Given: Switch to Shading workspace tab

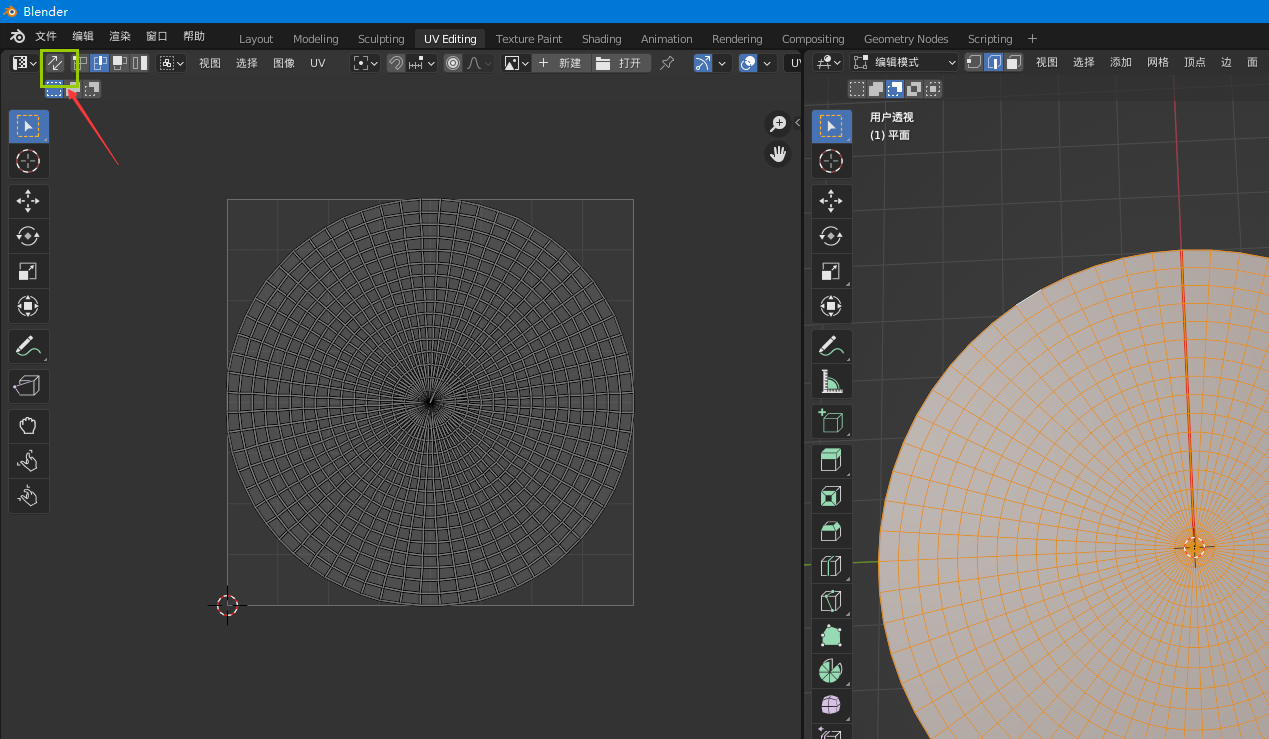Looking at the screenshot, I should [602, 39].
